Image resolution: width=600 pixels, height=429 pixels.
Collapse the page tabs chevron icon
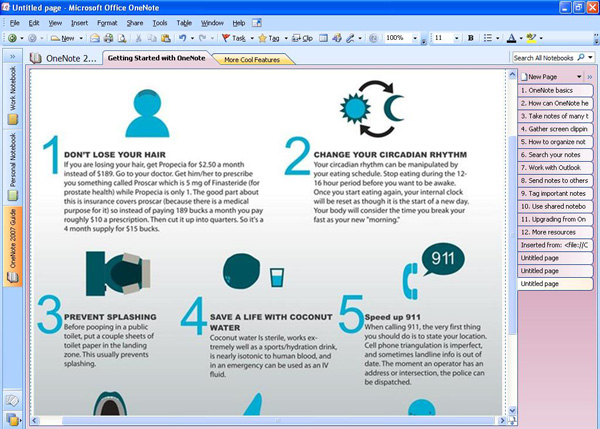[x=590, y=77]
